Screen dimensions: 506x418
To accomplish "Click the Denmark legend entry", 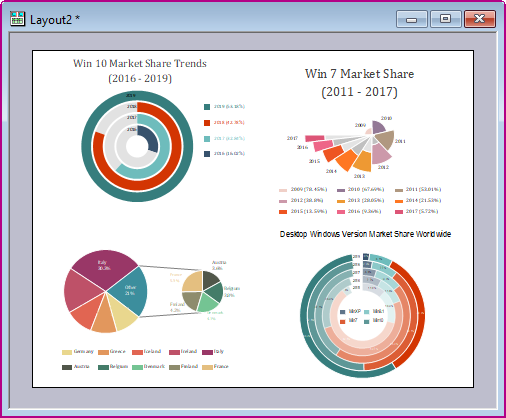I will [149, 367].
